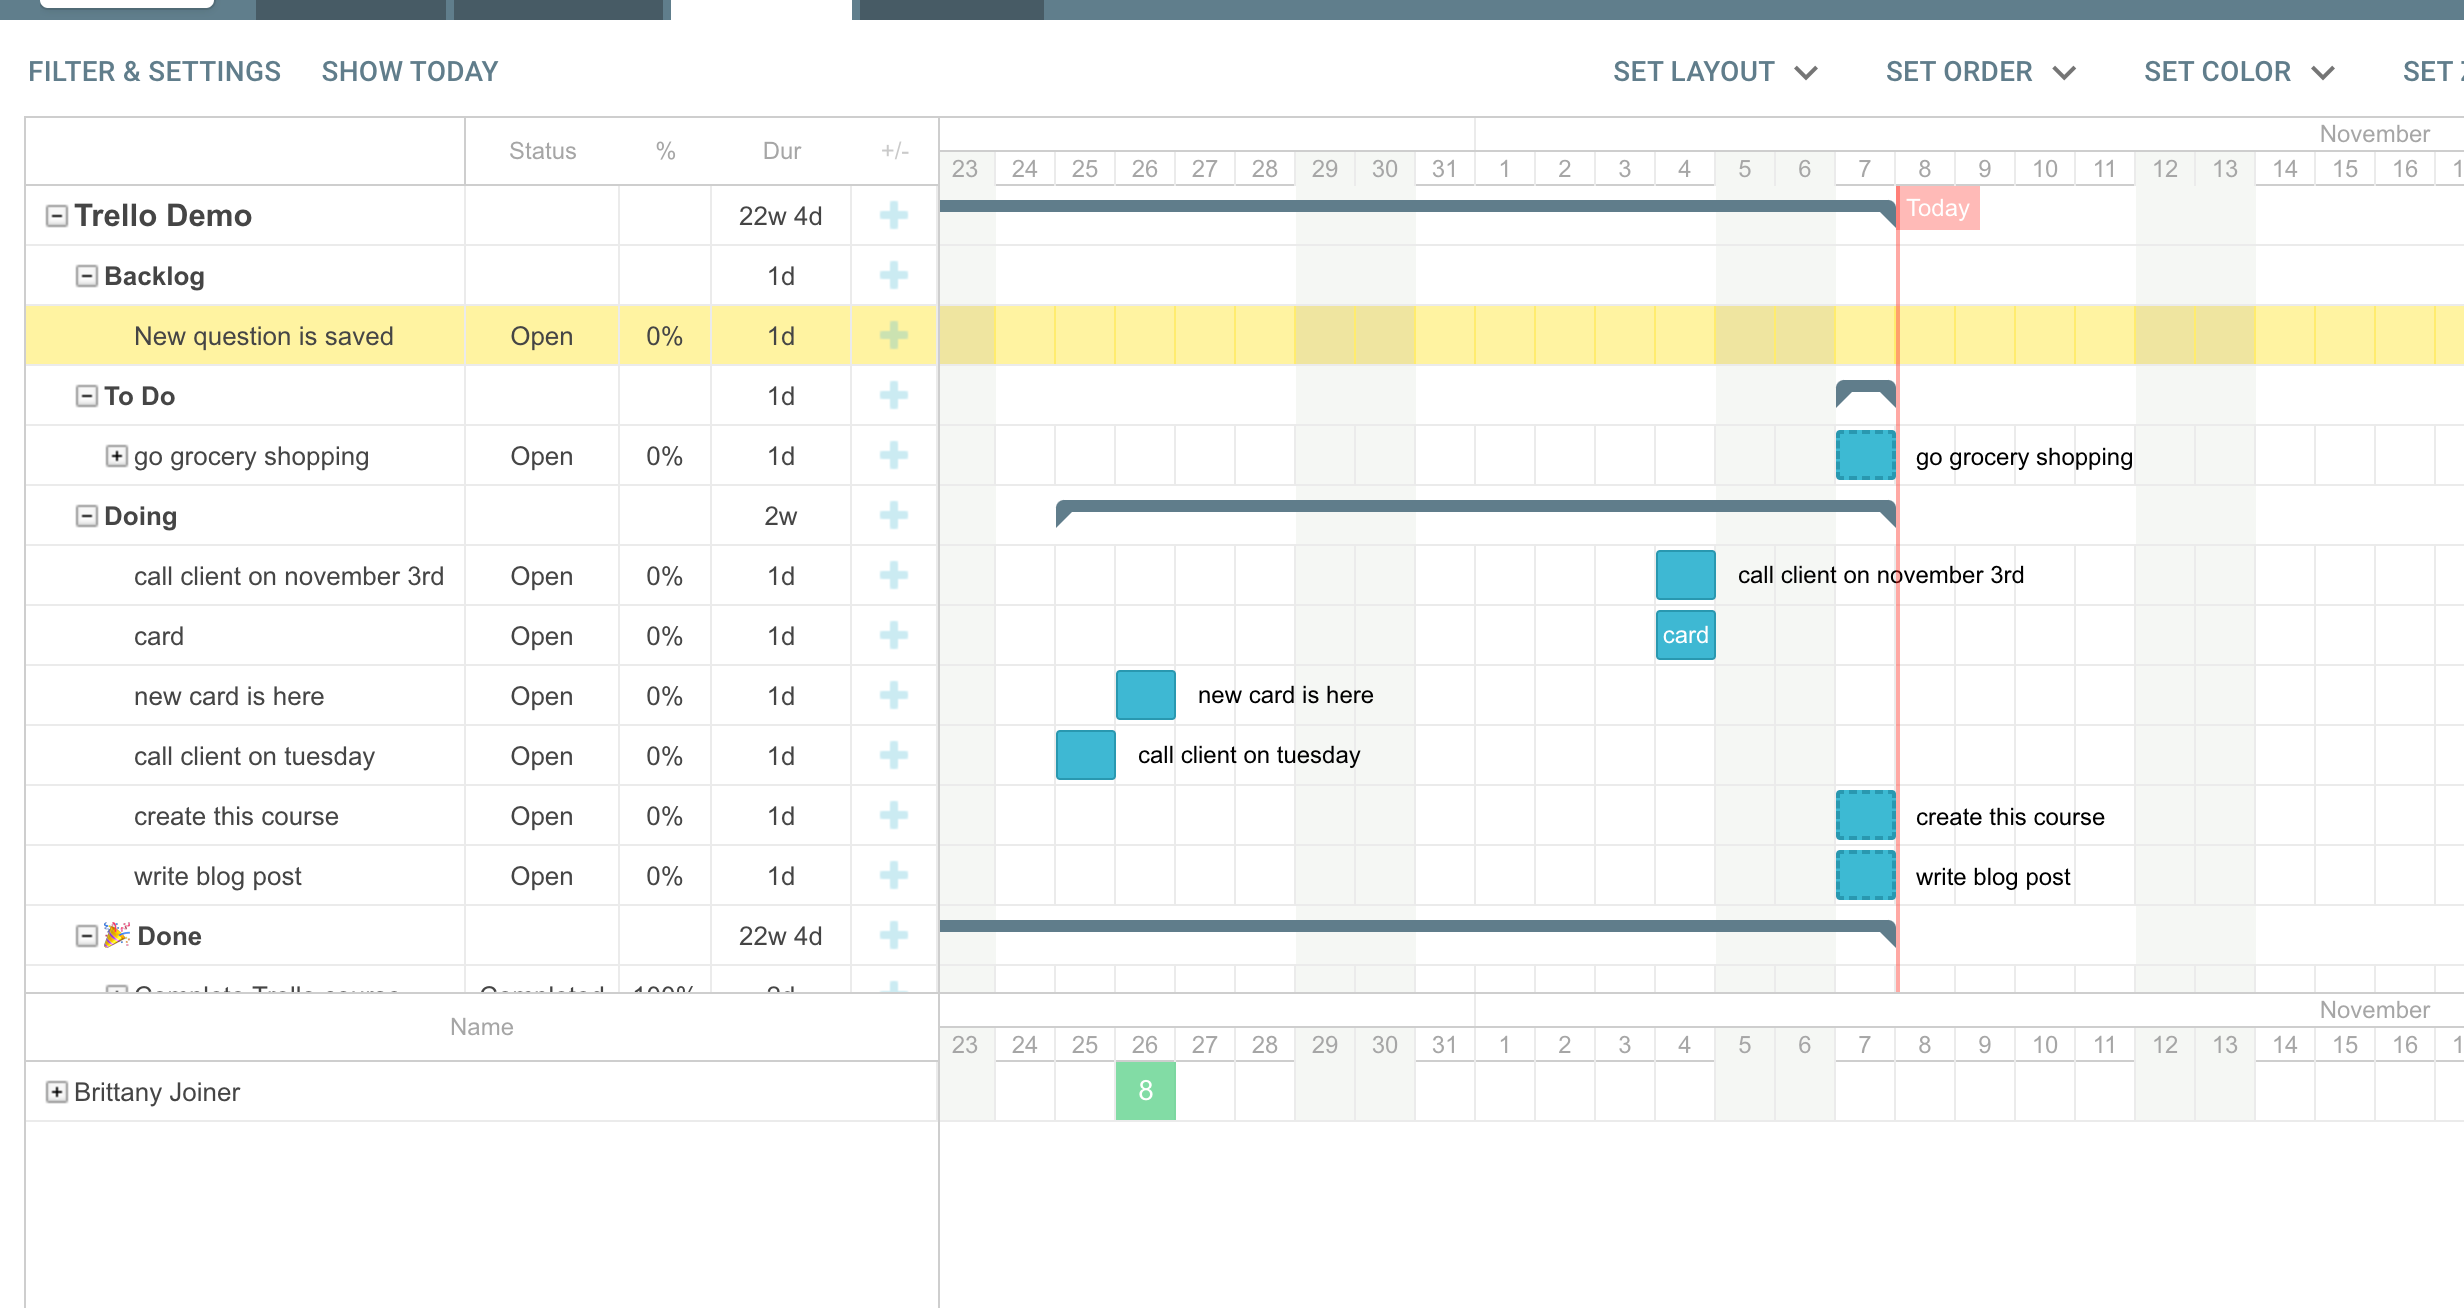
Task: Click the SHOW TODAY button
Action: [408, 71]
